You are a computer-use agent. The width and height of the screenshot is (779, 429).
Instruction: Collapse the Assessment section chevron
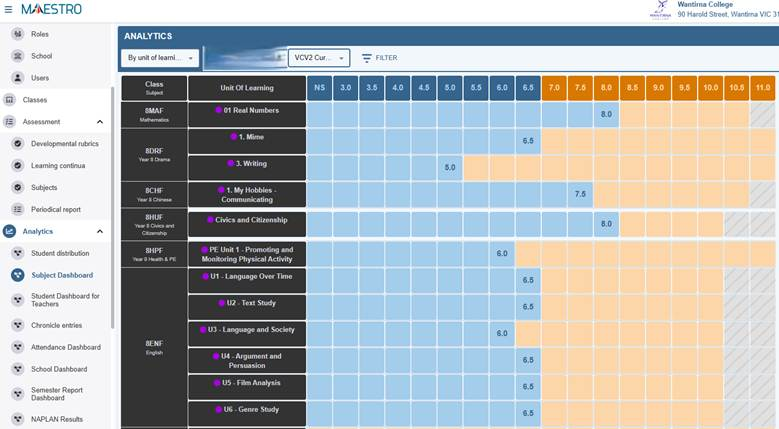point(100,122)
